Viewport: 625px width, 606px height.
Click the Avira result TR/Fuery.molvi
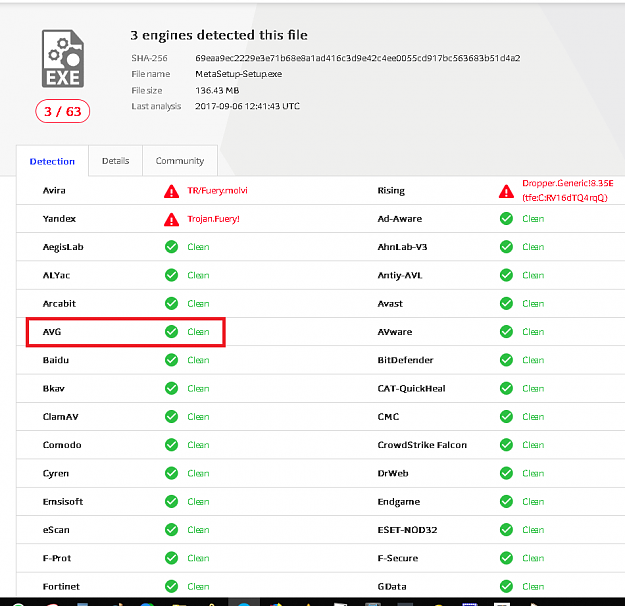tap(218, 191)
